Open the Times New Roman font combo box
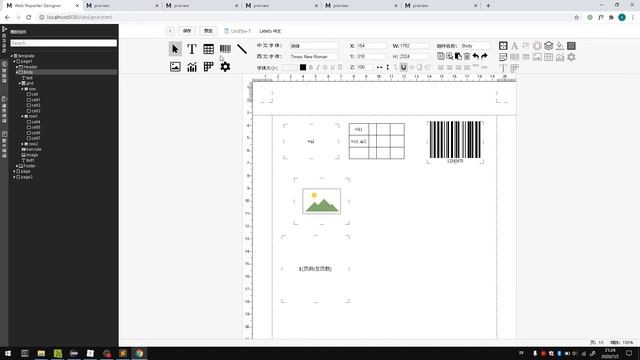The height and width of the screenshot is (360, 640). pyautogui.click(x=314, y=56)
